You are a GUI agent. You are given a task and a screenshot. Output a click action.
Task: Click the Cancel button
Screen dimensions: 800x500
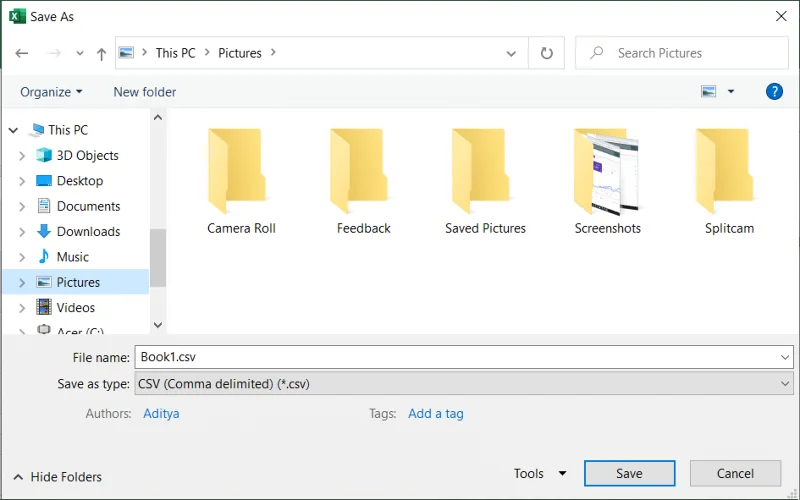[735, 473]
